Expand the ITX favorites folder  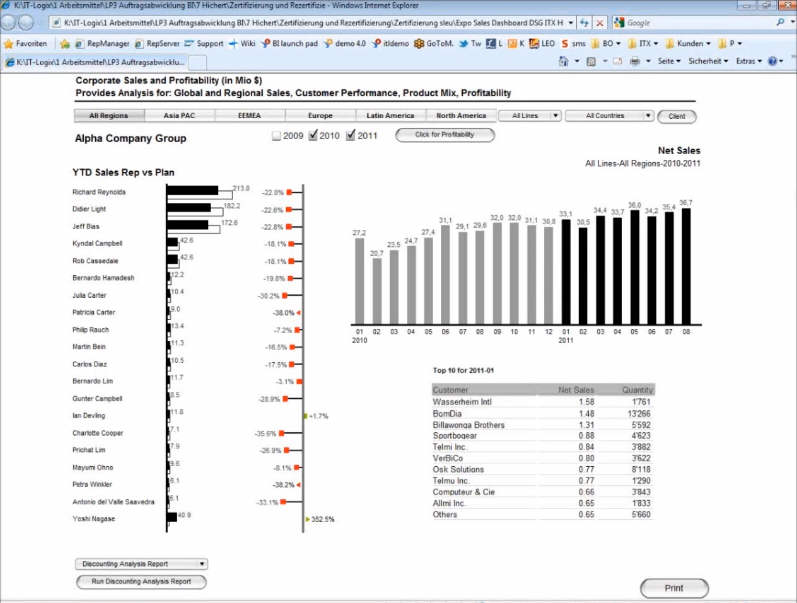point(643,44)
